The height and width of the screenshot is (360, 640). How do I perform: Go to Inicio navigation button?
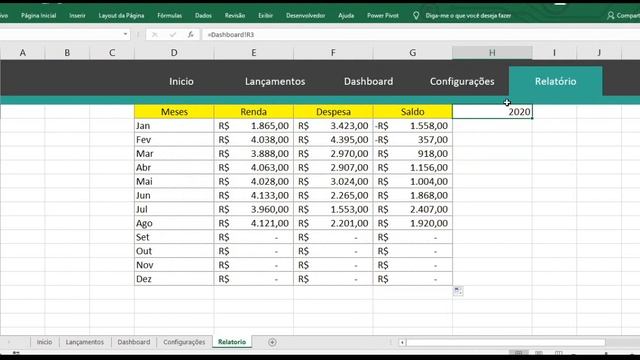click(181, 81)
